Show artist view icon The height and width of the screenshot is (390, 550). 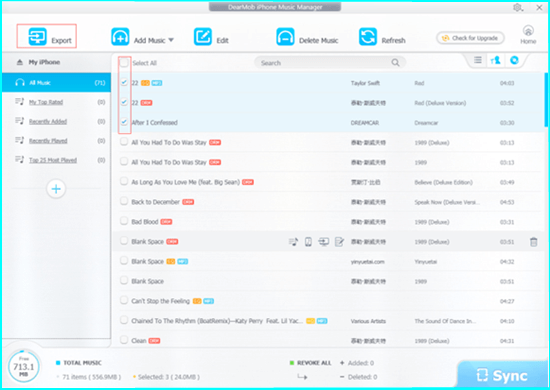495,60
